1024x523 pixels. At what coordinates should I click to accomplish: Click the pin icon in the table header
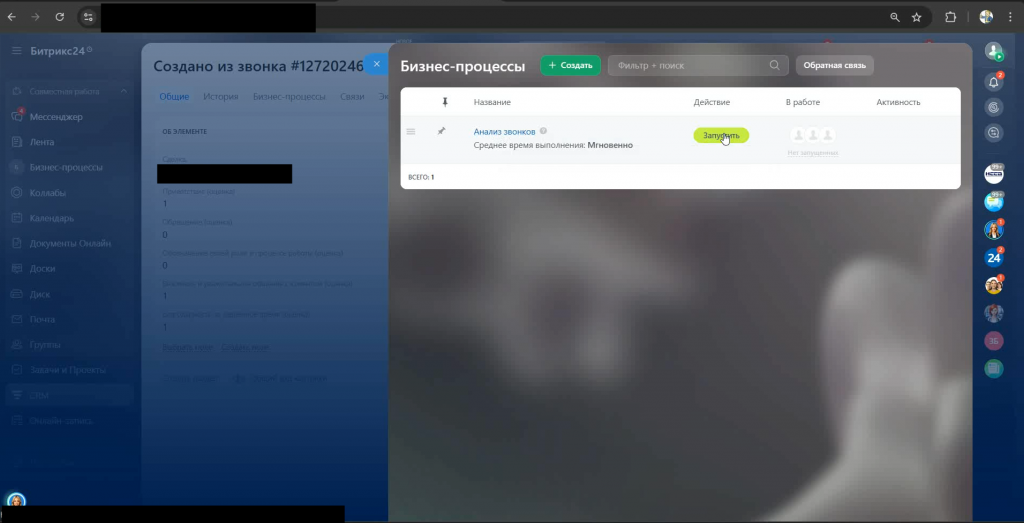pyautogui.click(x=445, y=102)
